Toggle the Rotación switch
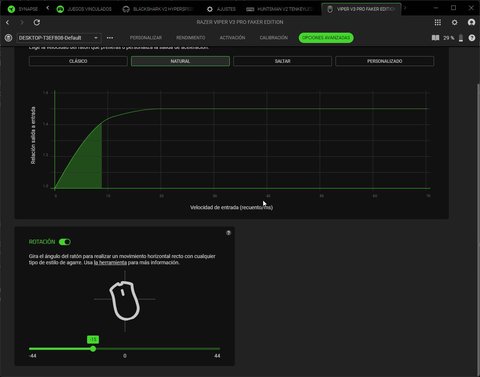480x377 pixels. (x=65, y=242)
